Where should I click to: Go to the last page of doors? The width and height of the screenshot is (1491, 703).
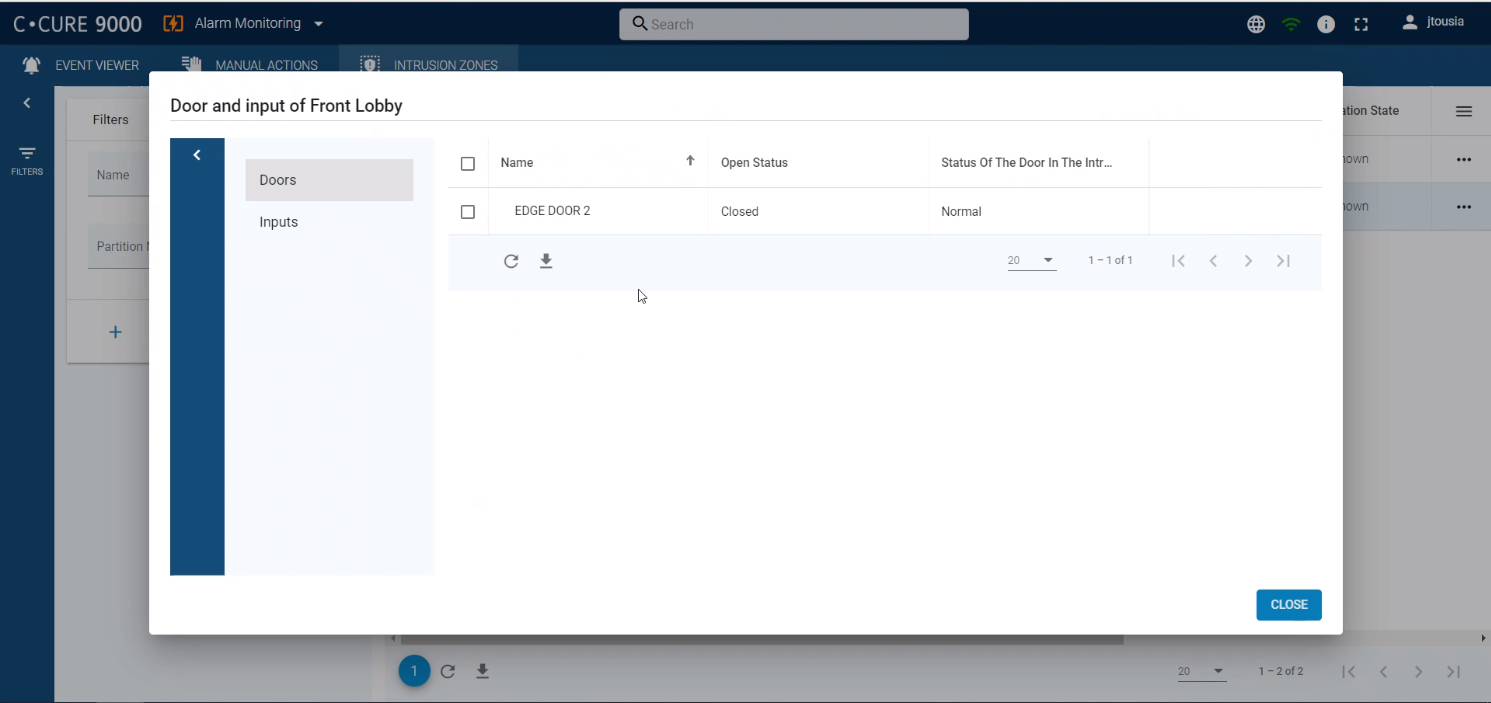1283,261
